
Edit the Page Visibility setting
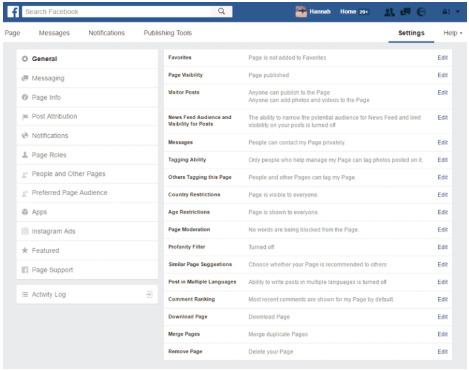(443, 75)
